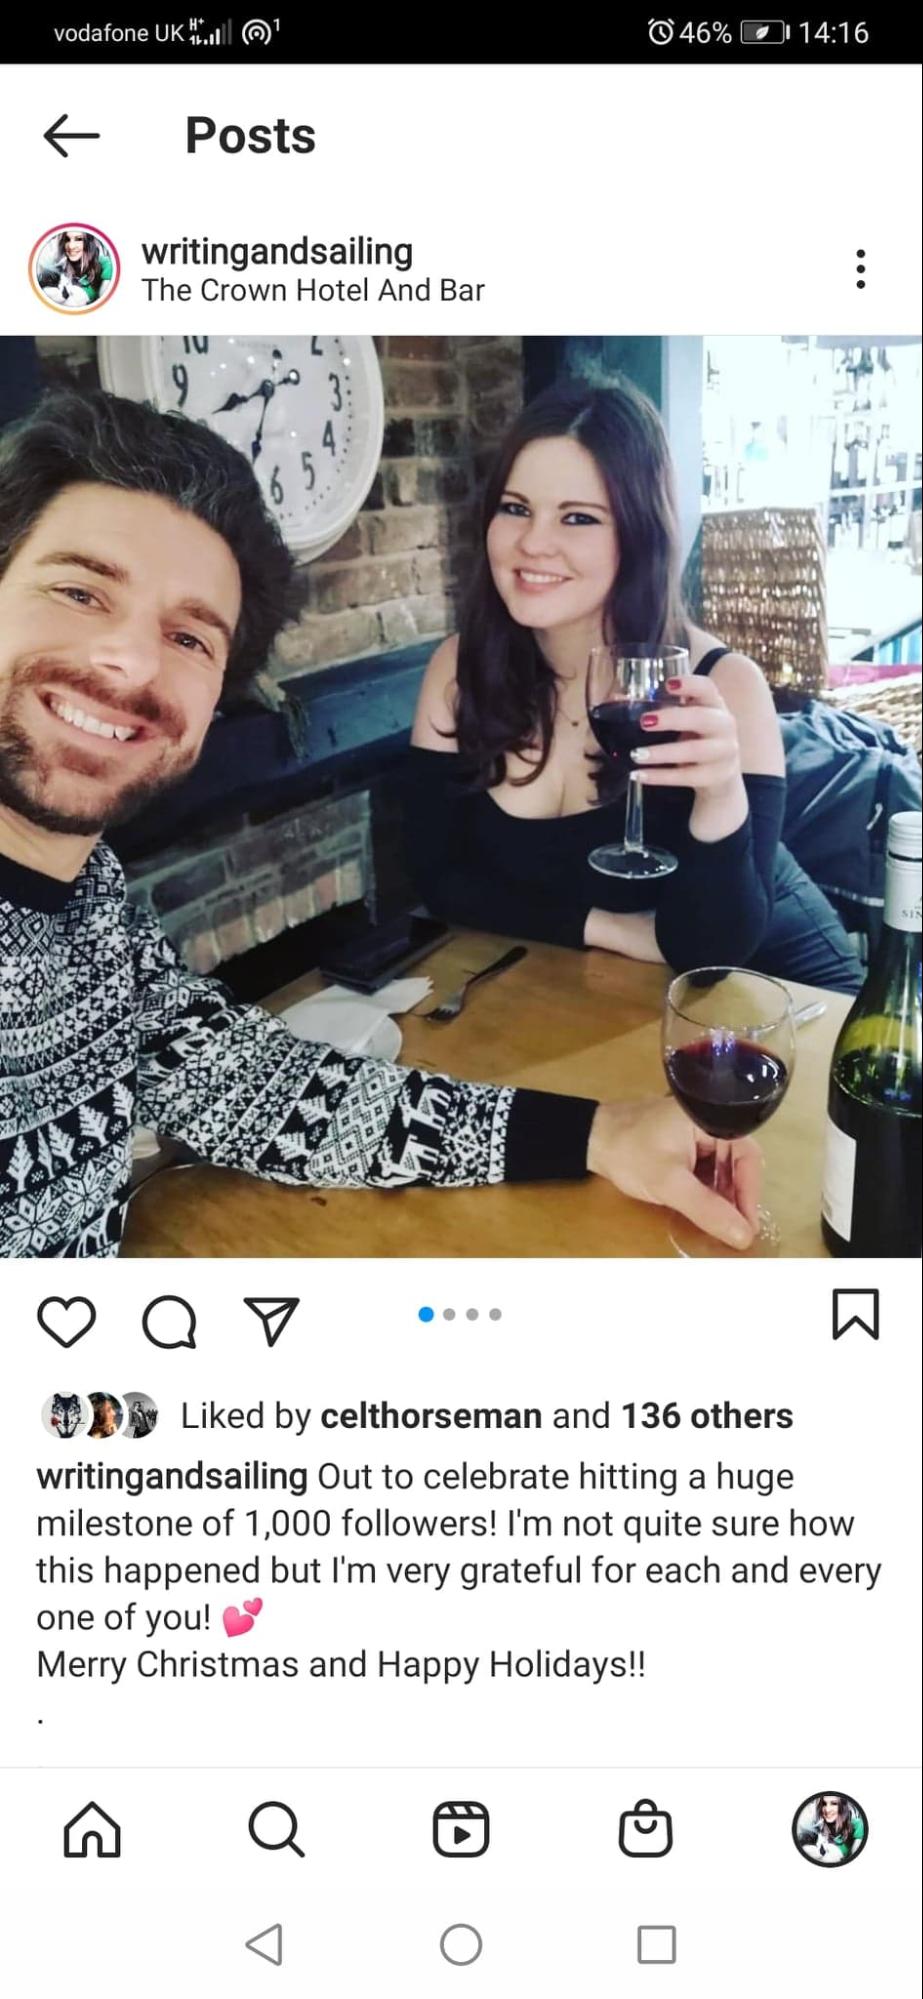Image resolution: width=923 pixels, height=1999 pixels.
Task: Open comments via the speech bubble icon
Action: (169, 1323)
